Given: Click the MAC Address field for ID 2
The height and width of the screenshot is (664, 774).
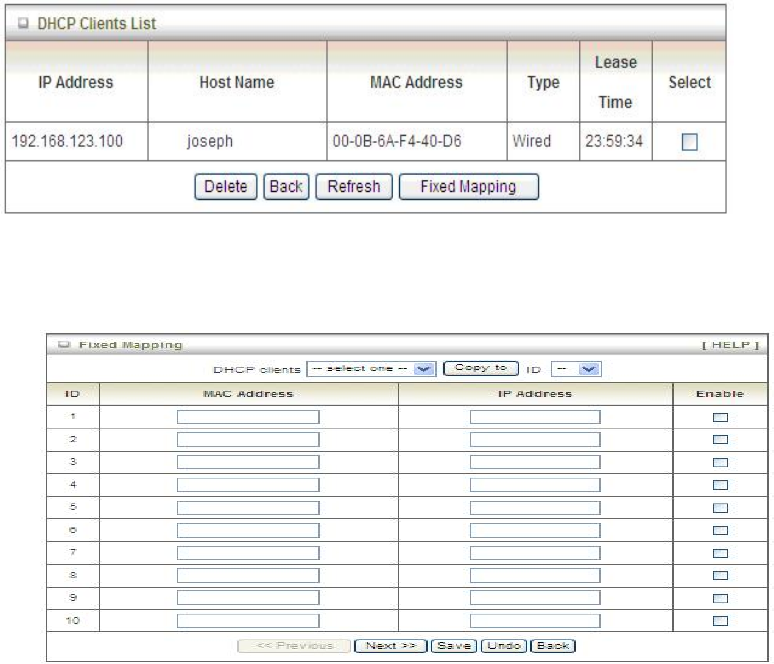Looking at the screenshot, I should coord(248,439).
